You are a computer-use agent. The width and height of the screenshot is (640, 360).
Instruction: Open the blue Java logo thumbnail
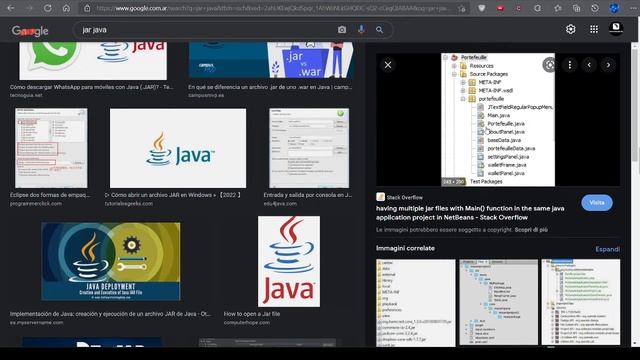point(178,148)
